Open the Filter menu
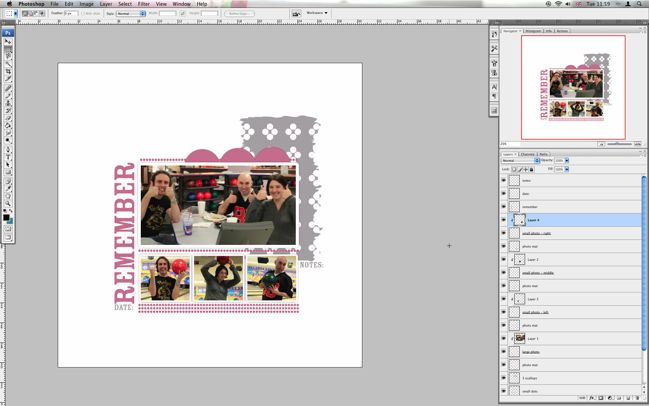Image resolution: width=649 pixels, height=406 pixels. [x=144, y=4]
